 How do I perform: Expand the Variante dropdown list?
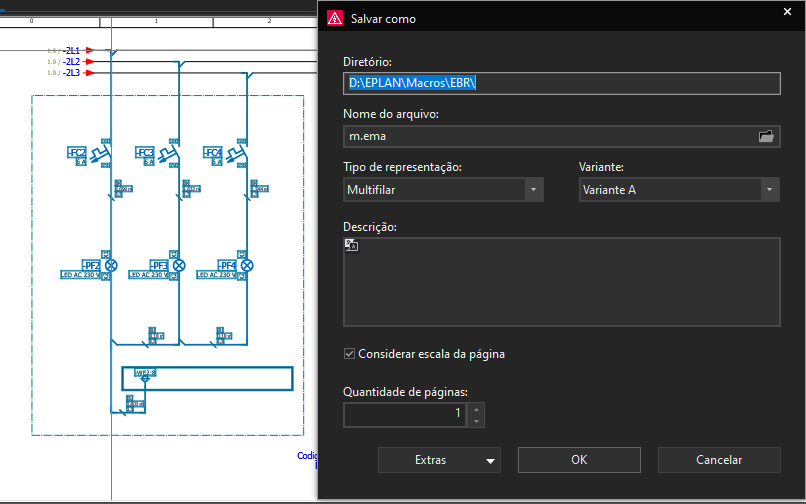tap(769, 190)
